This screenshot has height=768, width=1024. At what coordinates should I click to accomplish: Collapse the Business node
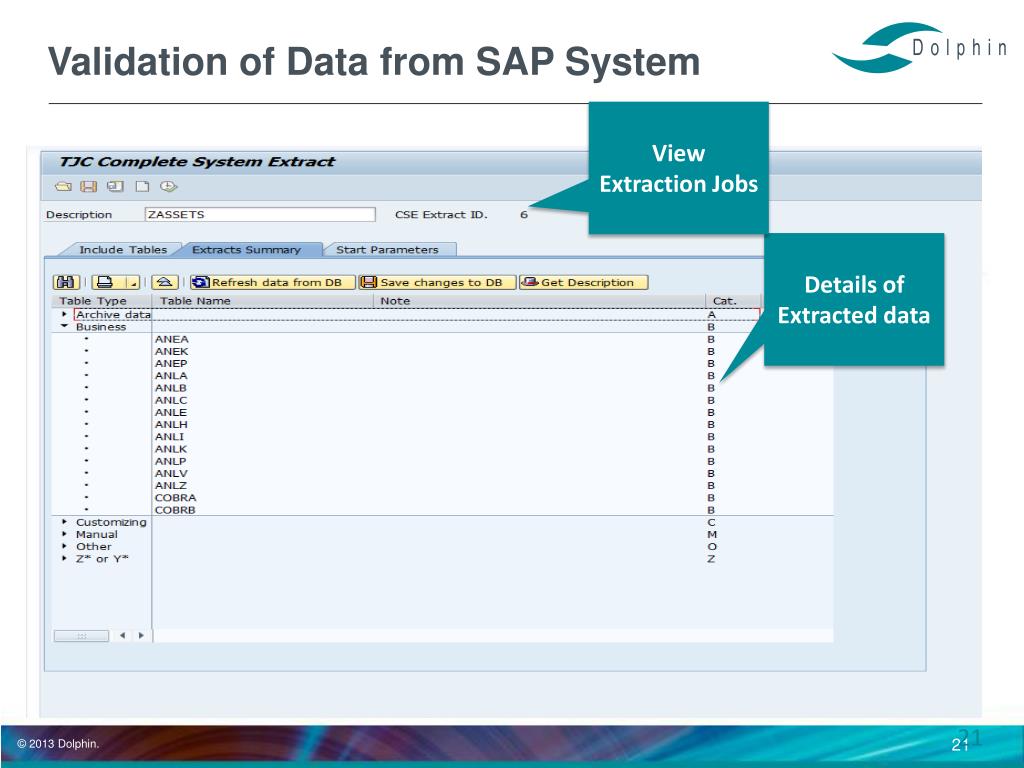click(x=64, y=327)
